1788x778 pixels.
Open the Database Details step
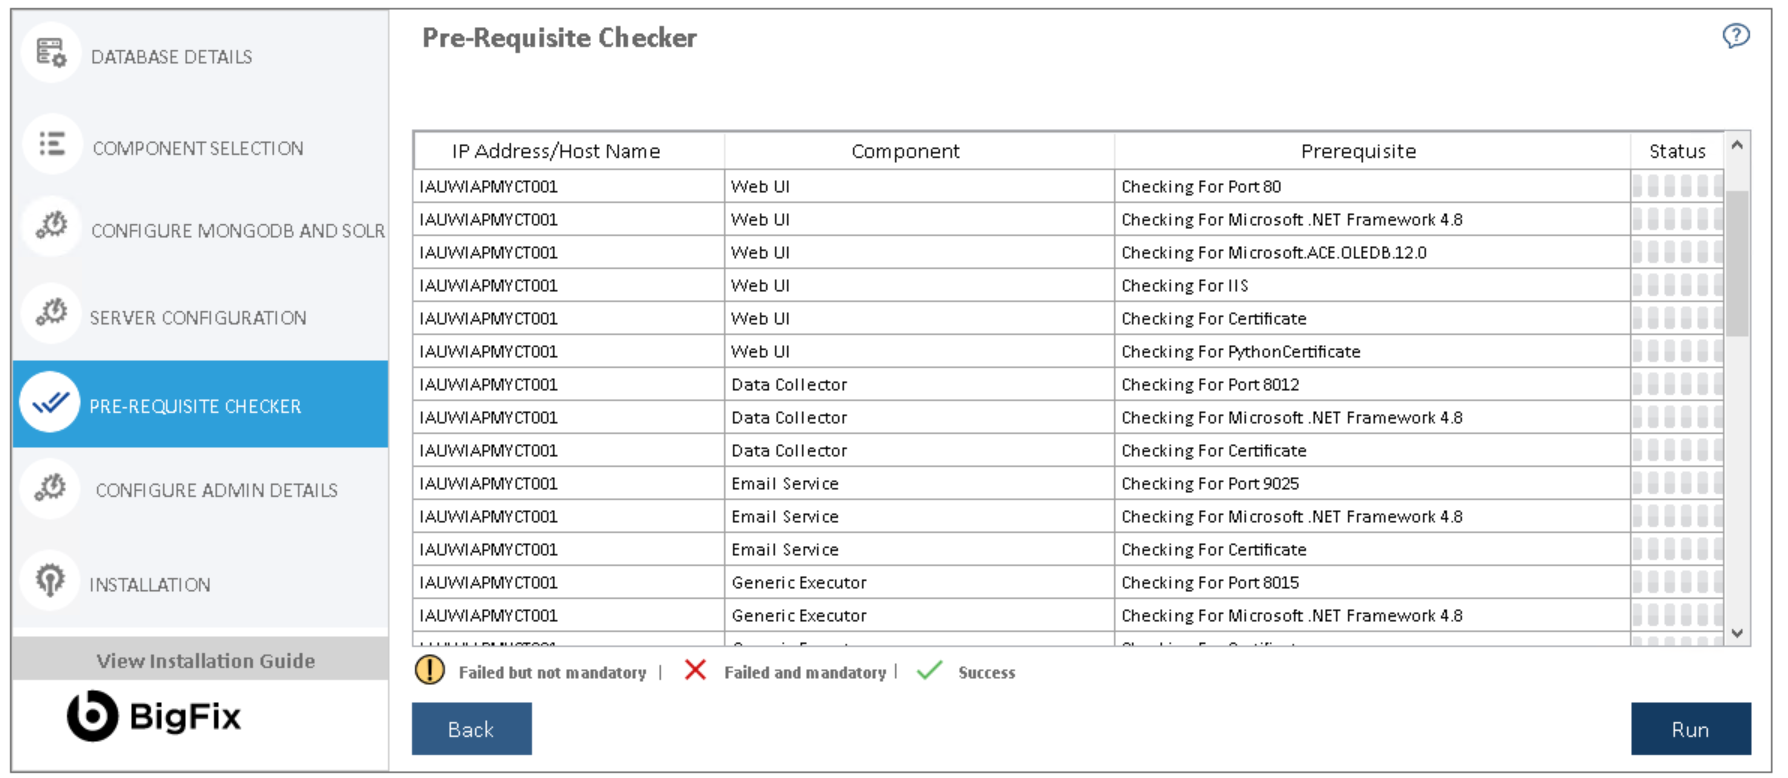(x=171, y=57)
